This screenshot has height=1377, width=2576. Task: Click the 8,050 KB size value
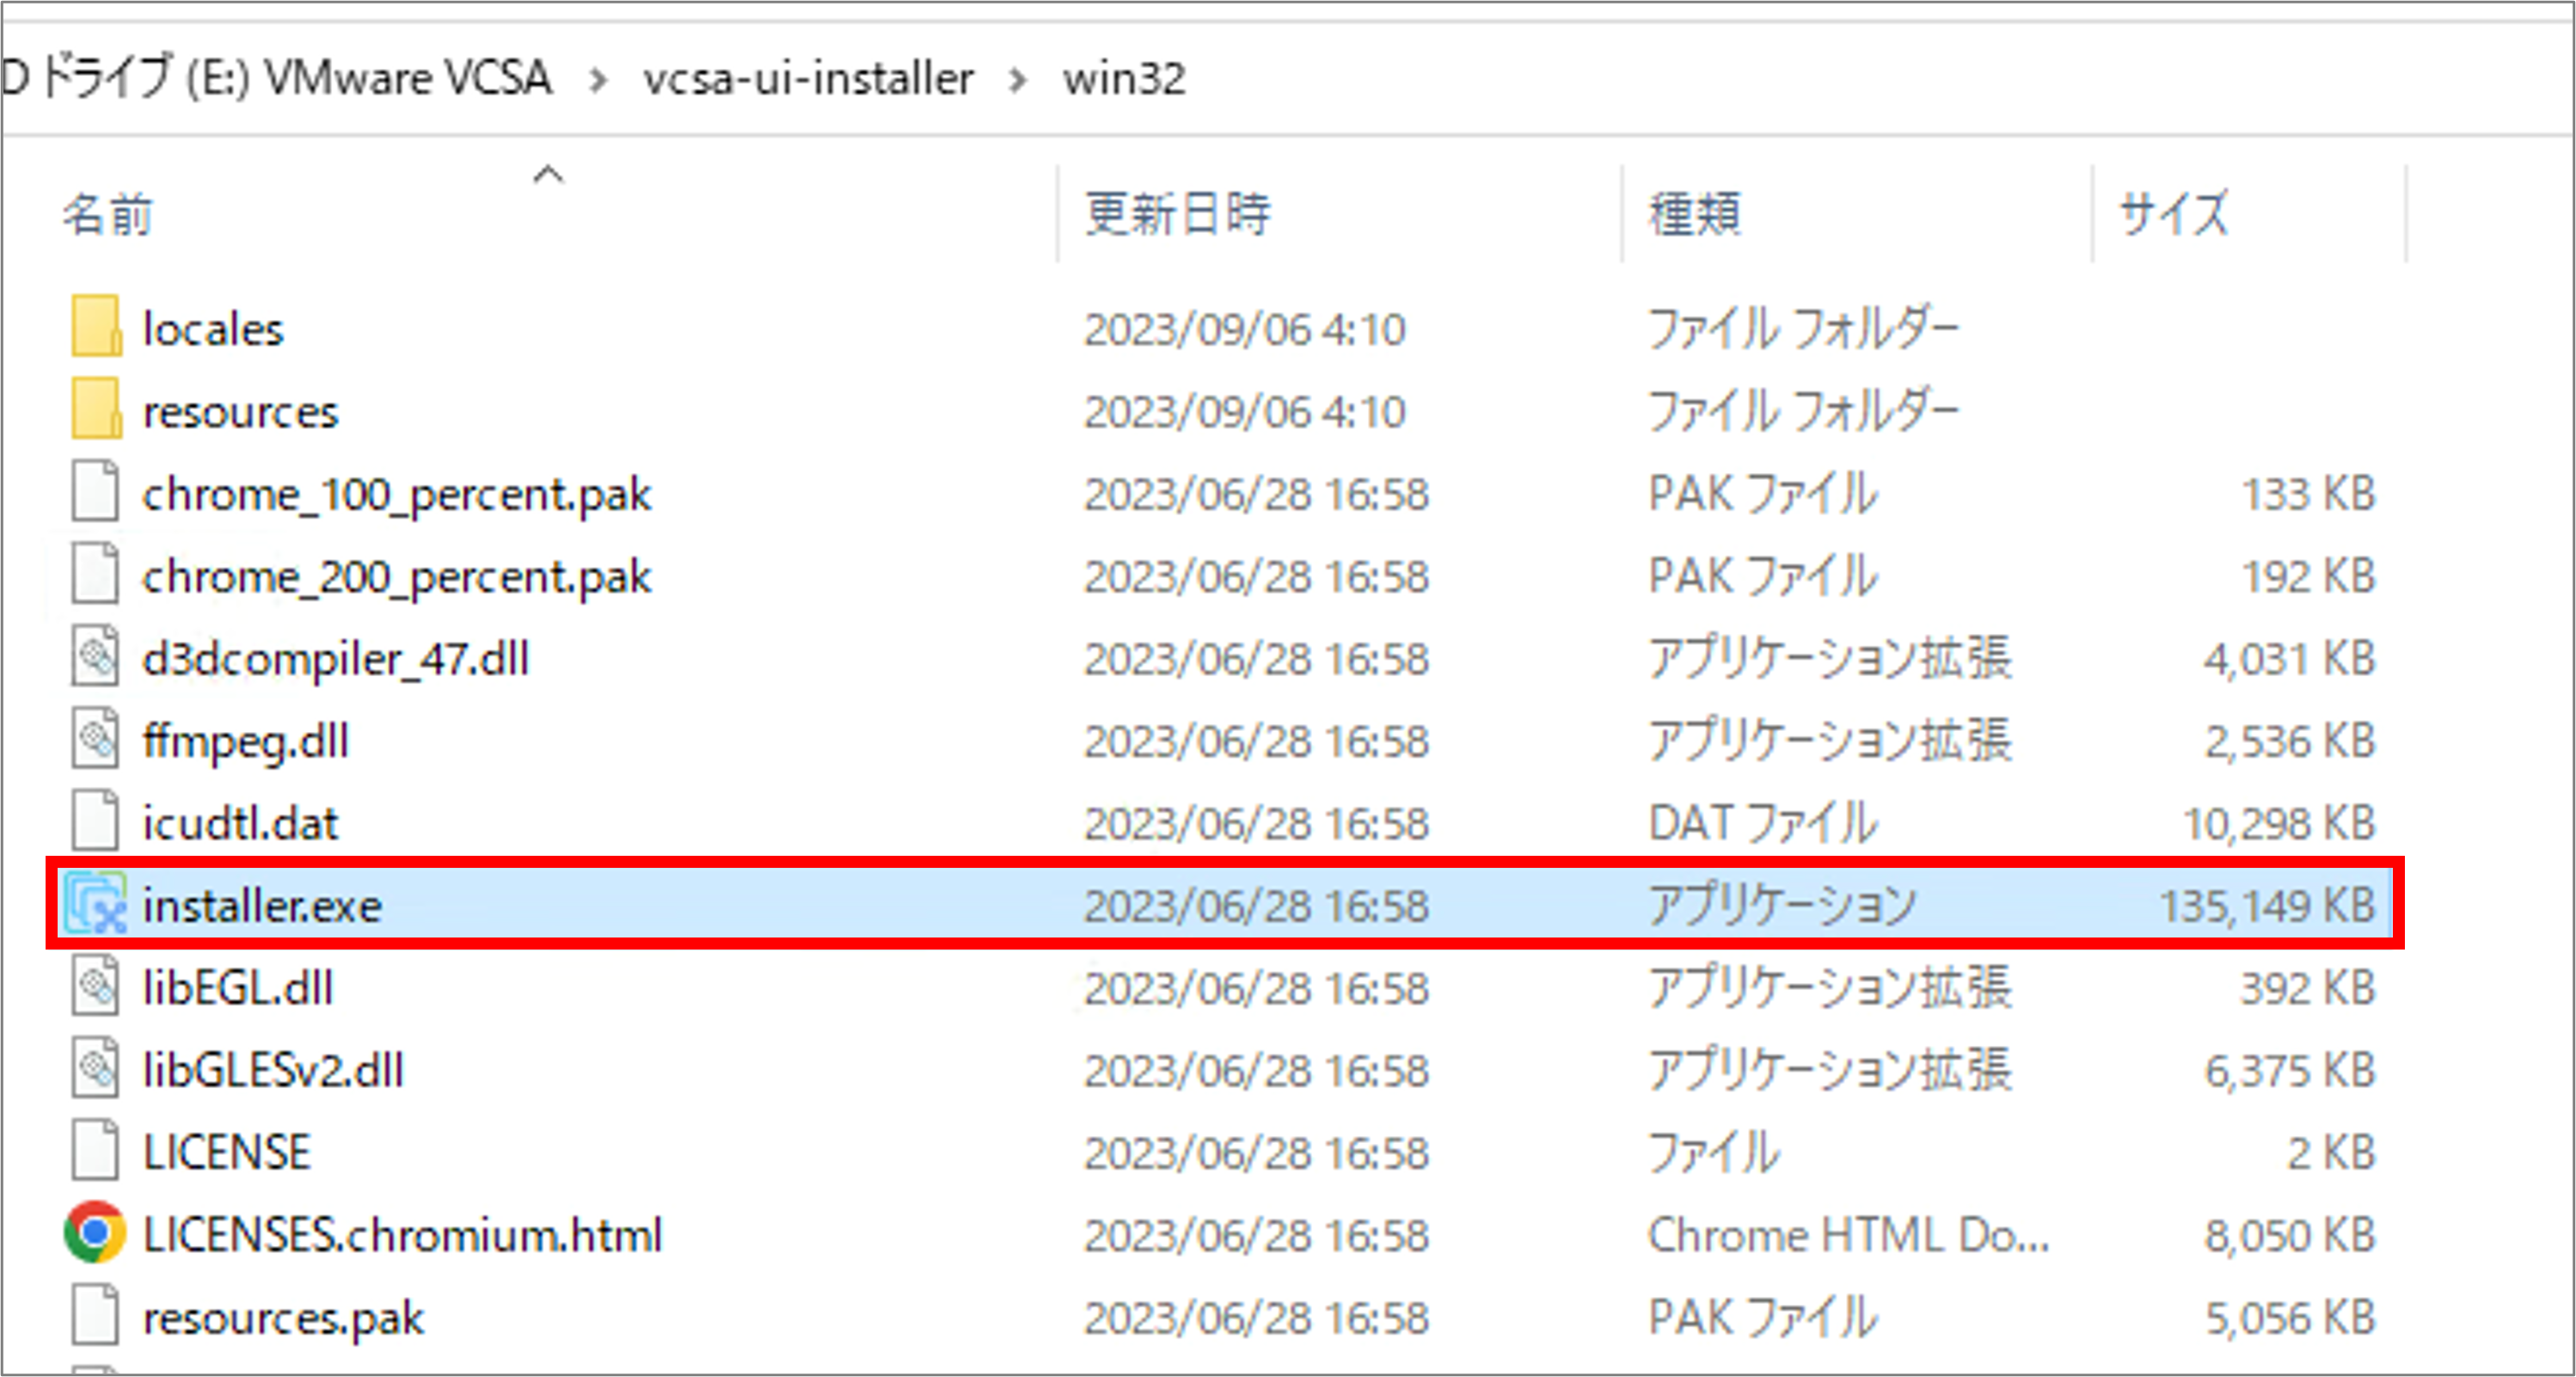pyautogui.click(x=2290, y=1236)
